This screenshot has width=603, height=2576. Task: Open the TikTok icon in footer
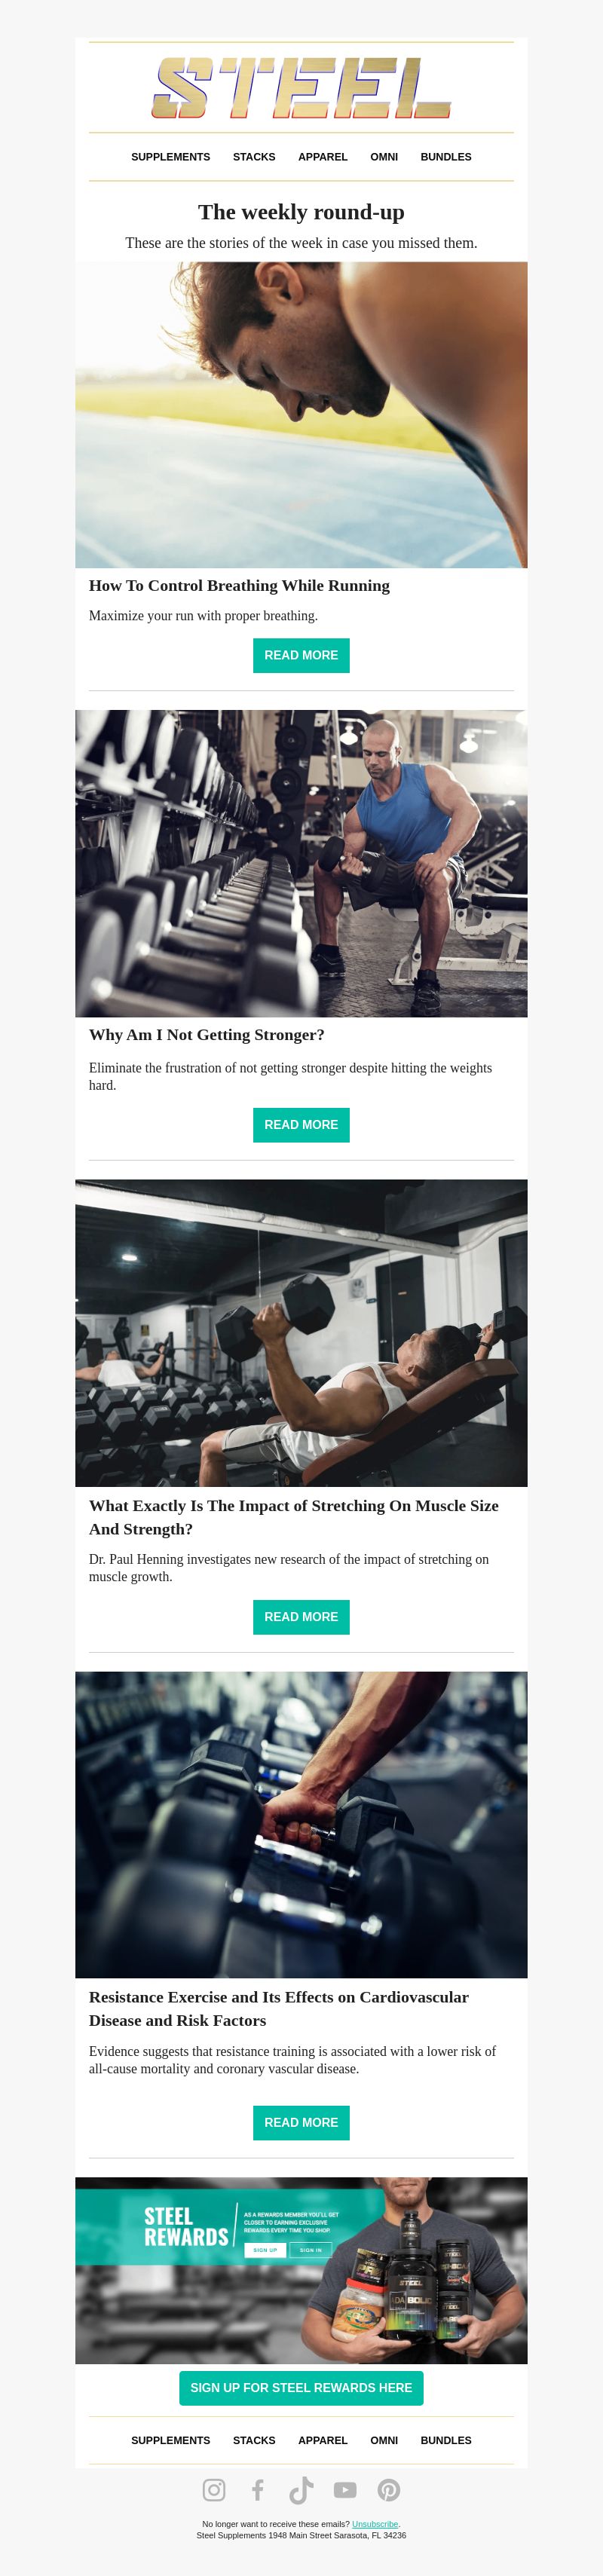coord(301,2489)
